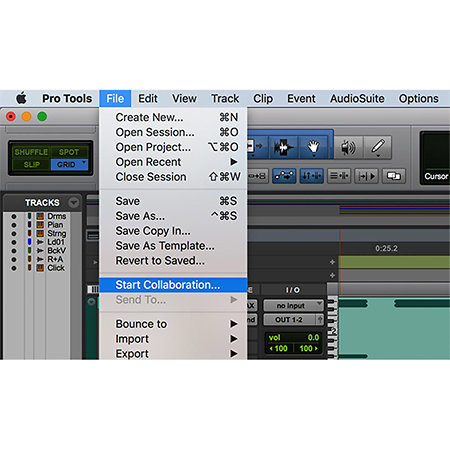Select Drms track in Tracks list
This screenshot has width=450, height=450.
coord(56,216)
